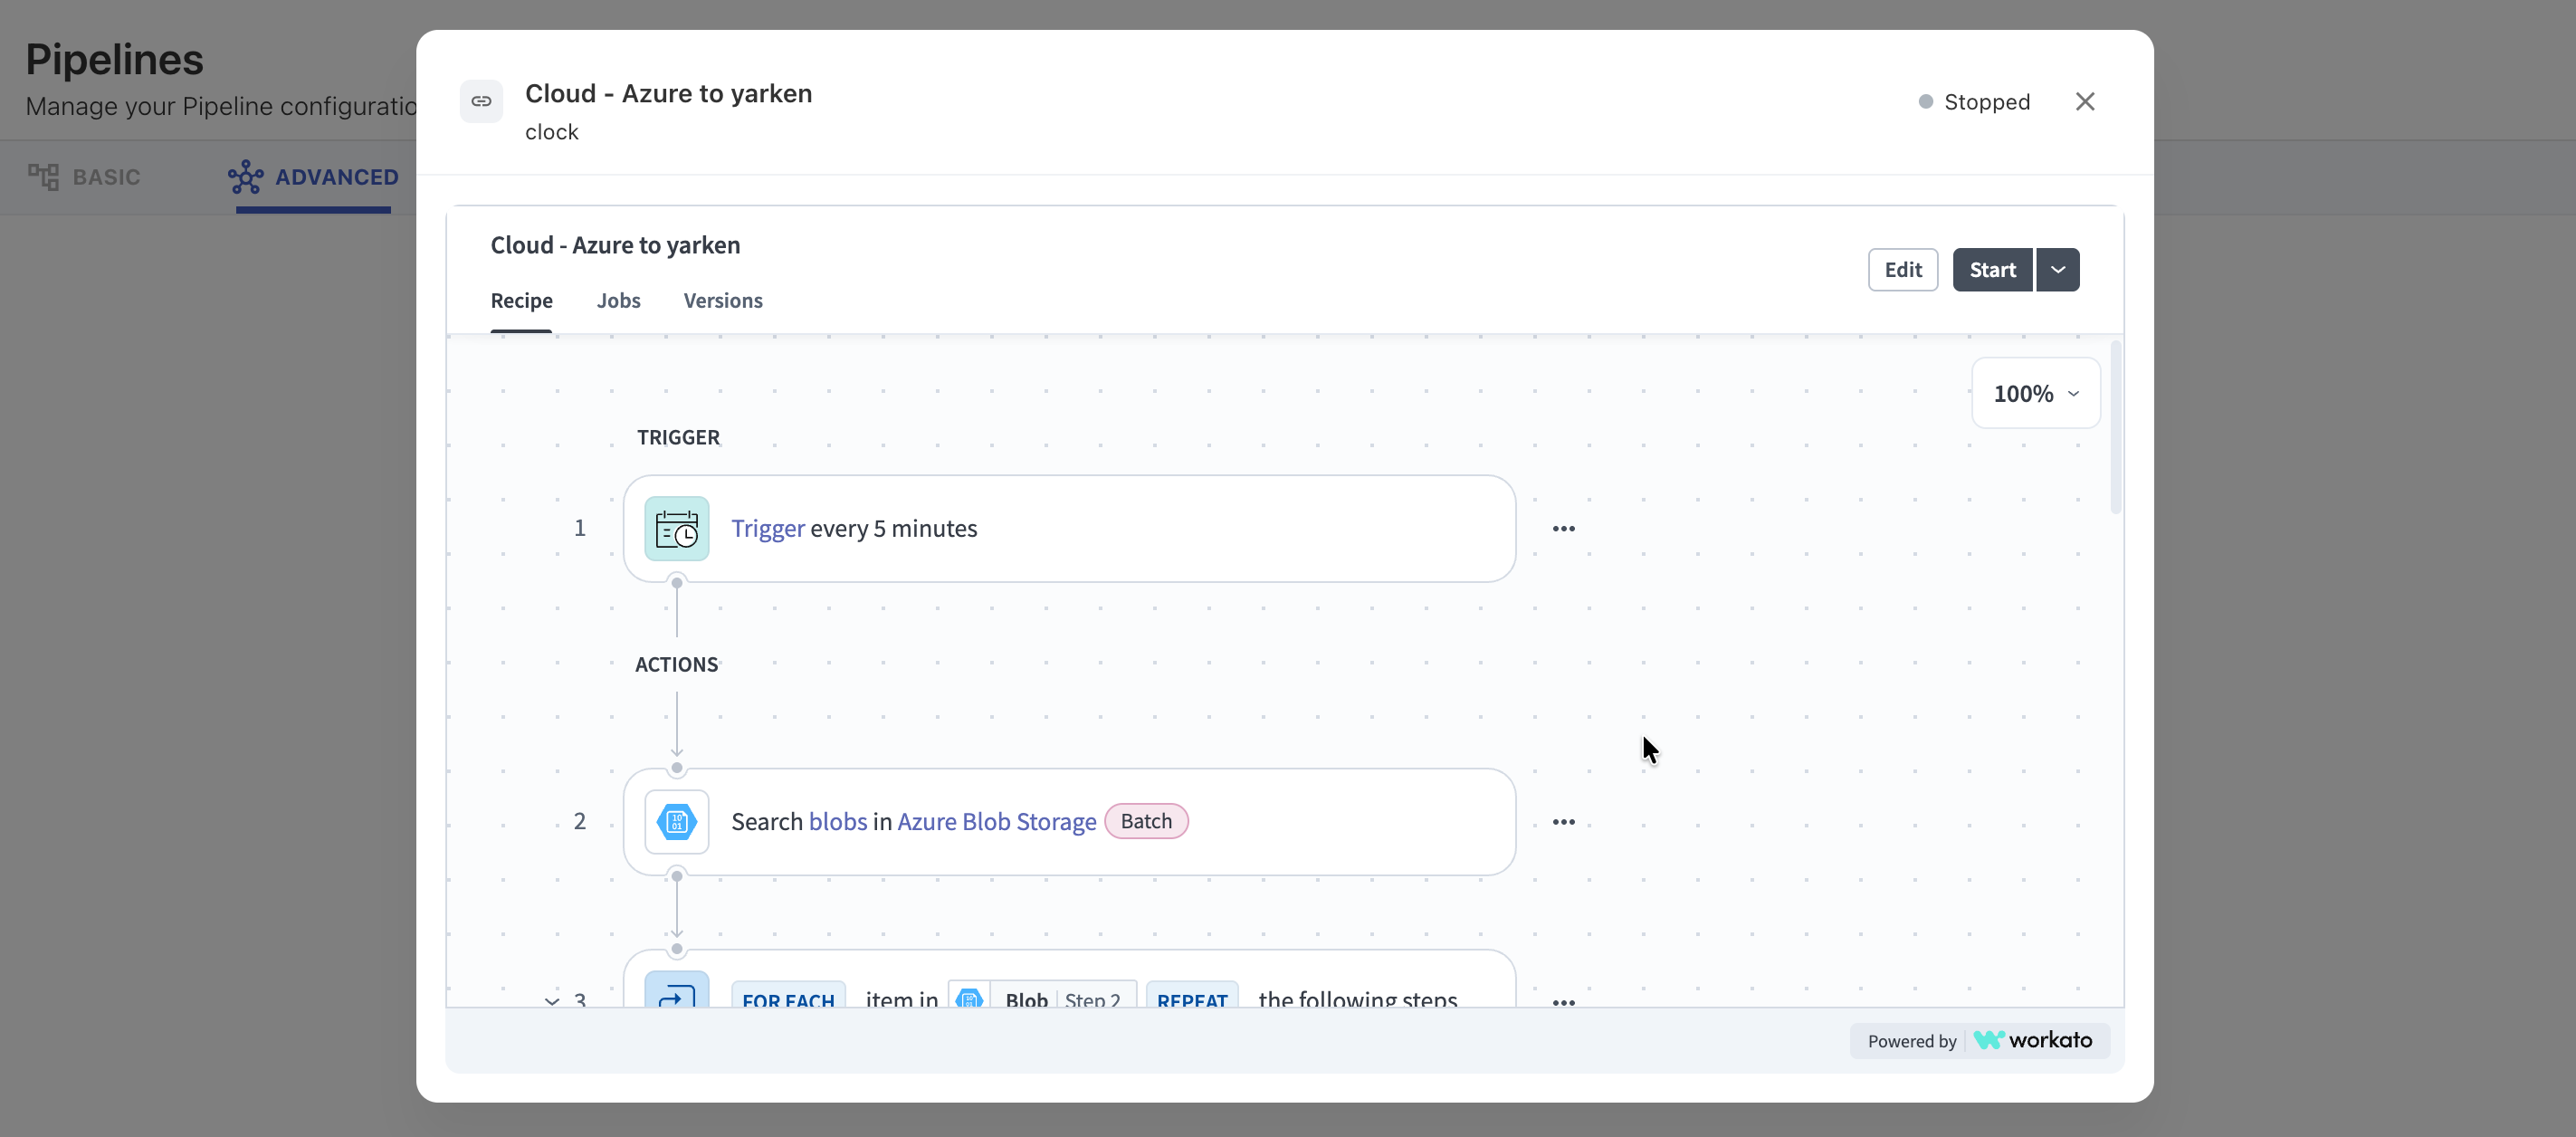The image size is (2576, 1137).
Task: Click the recipe name above the Recipe tab
Action: click(615, 245)
